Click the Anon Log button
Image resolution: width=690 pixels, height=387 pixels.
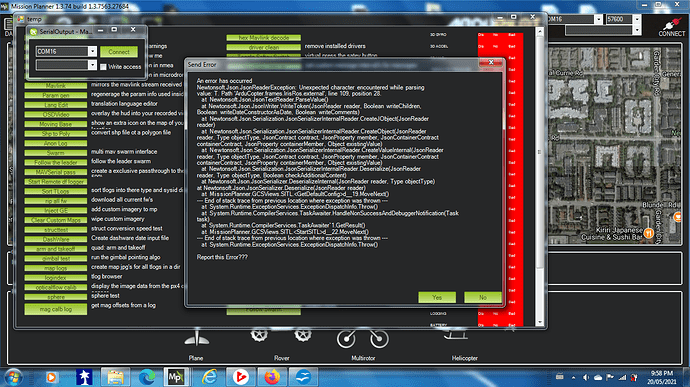point(56,144)
